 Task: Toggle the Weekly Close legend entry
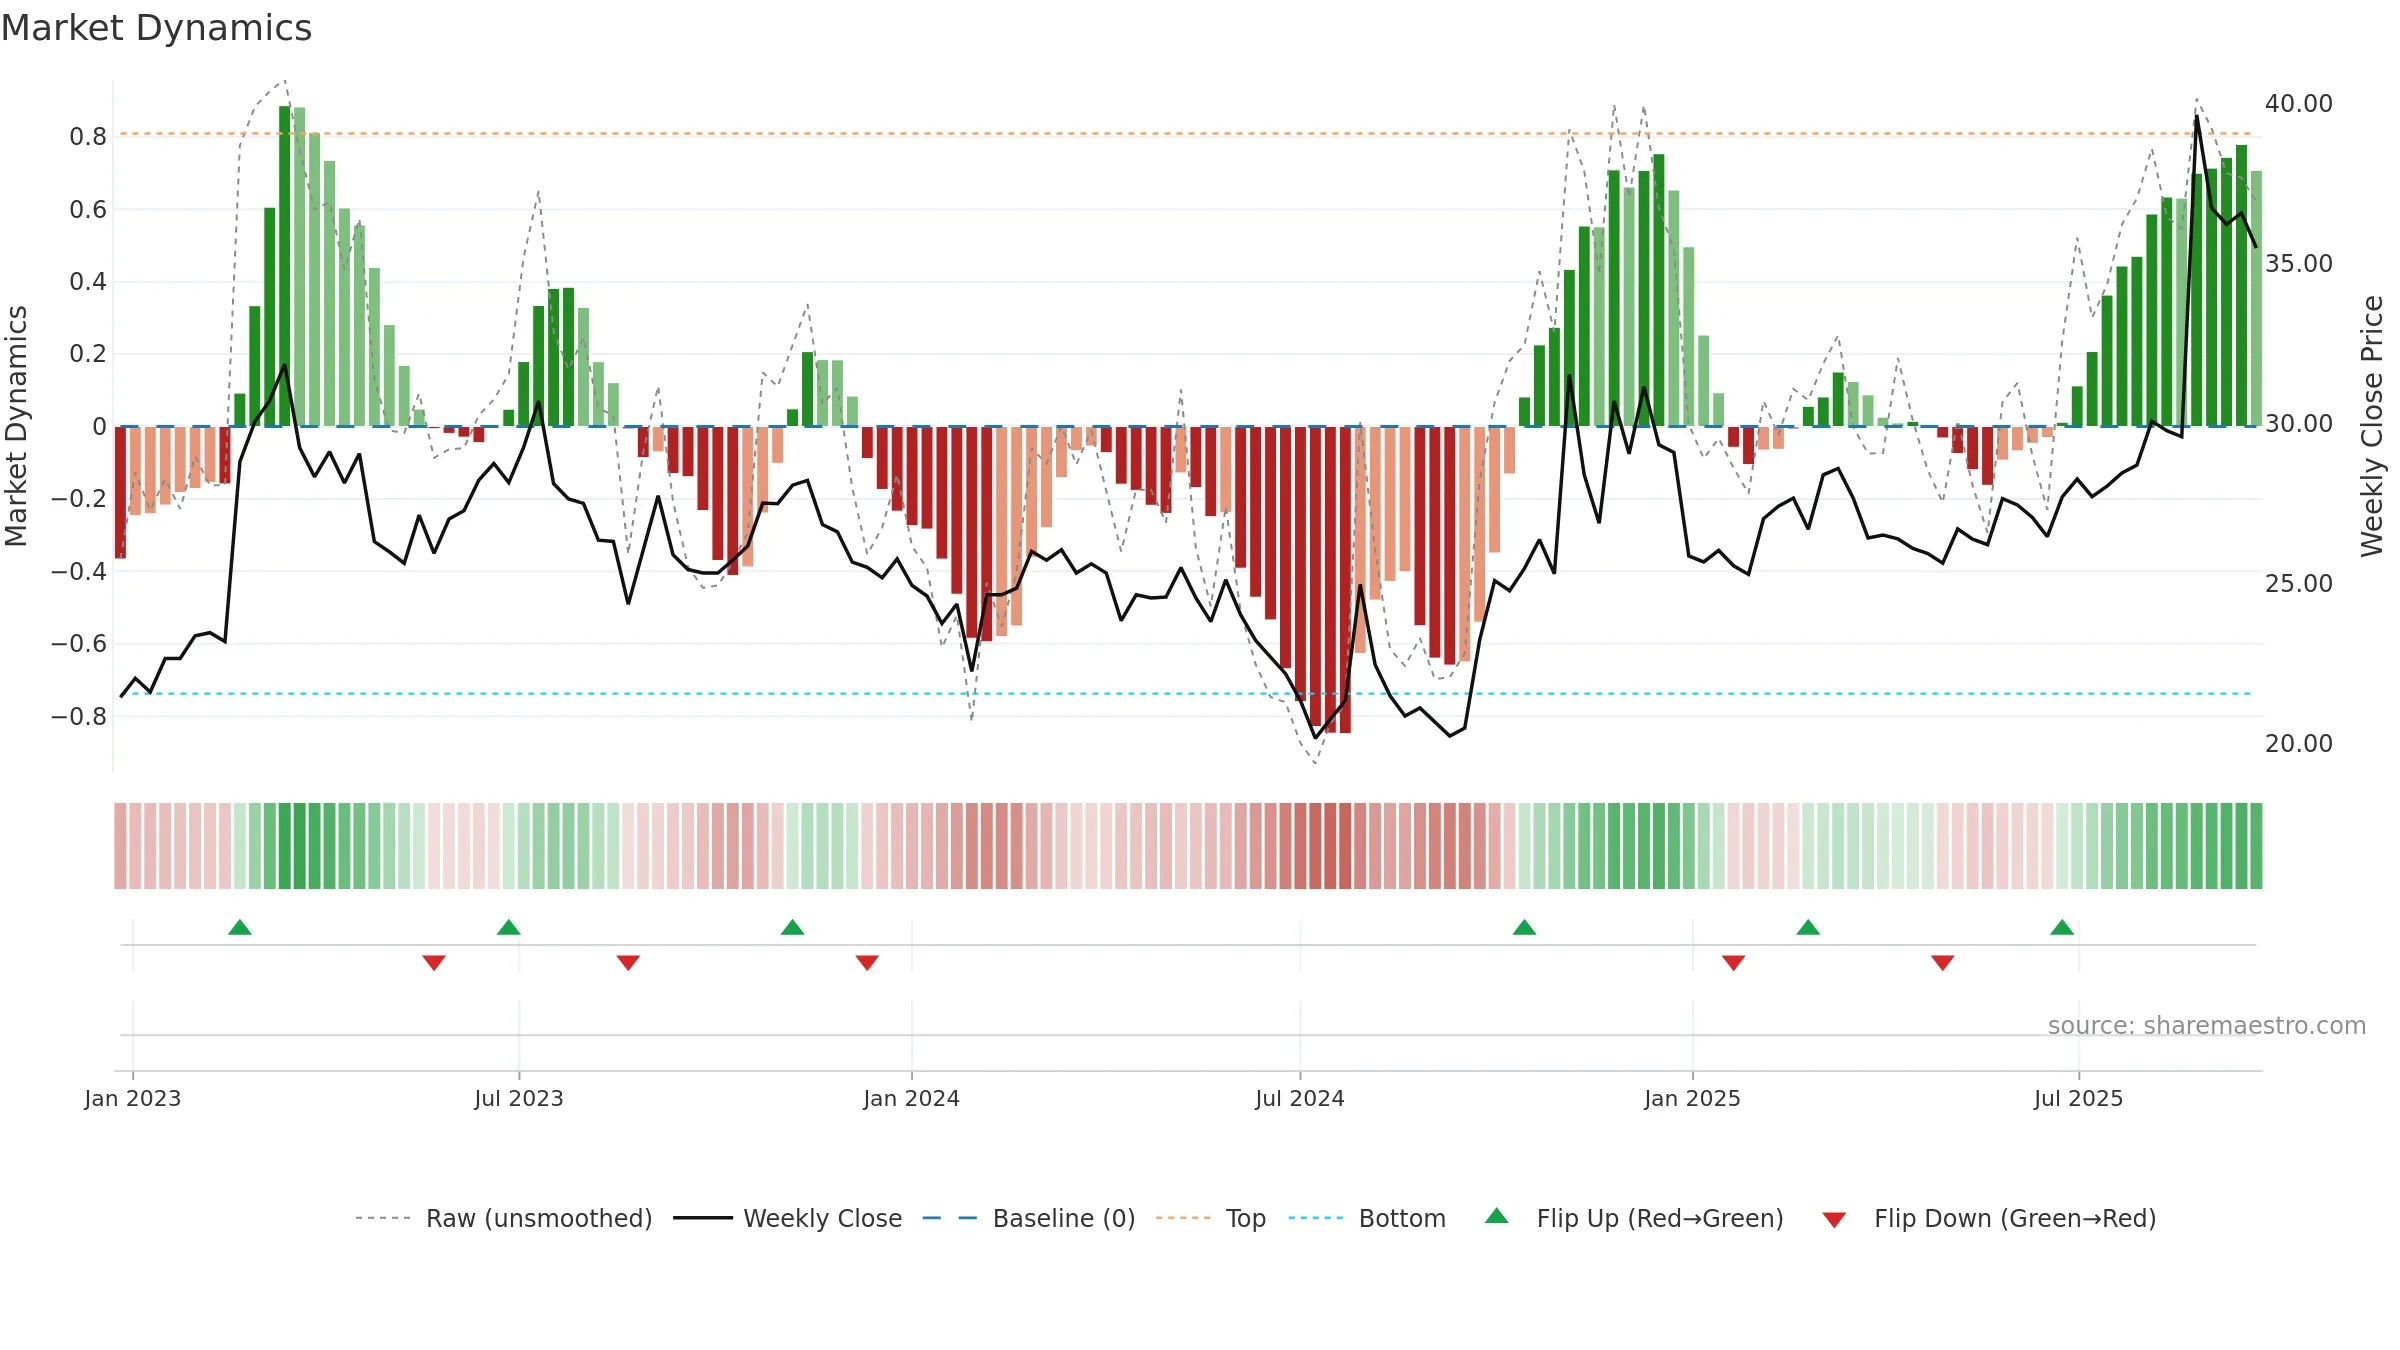coord(788,1218)
